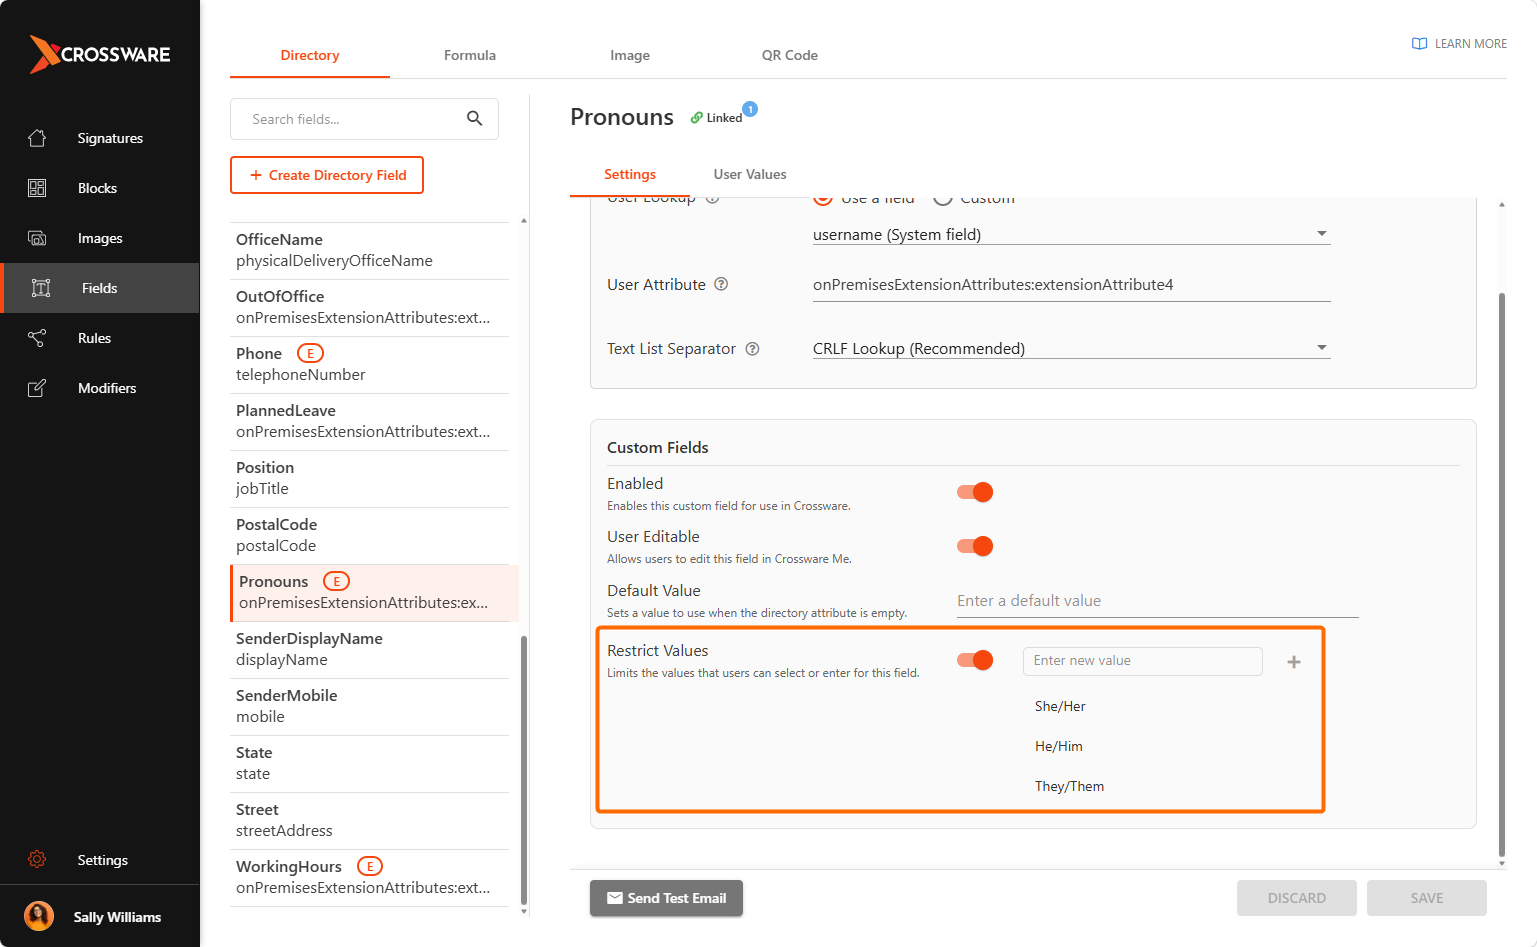Show help for User Attribute

pyautogui.click(x=721, y=284)
